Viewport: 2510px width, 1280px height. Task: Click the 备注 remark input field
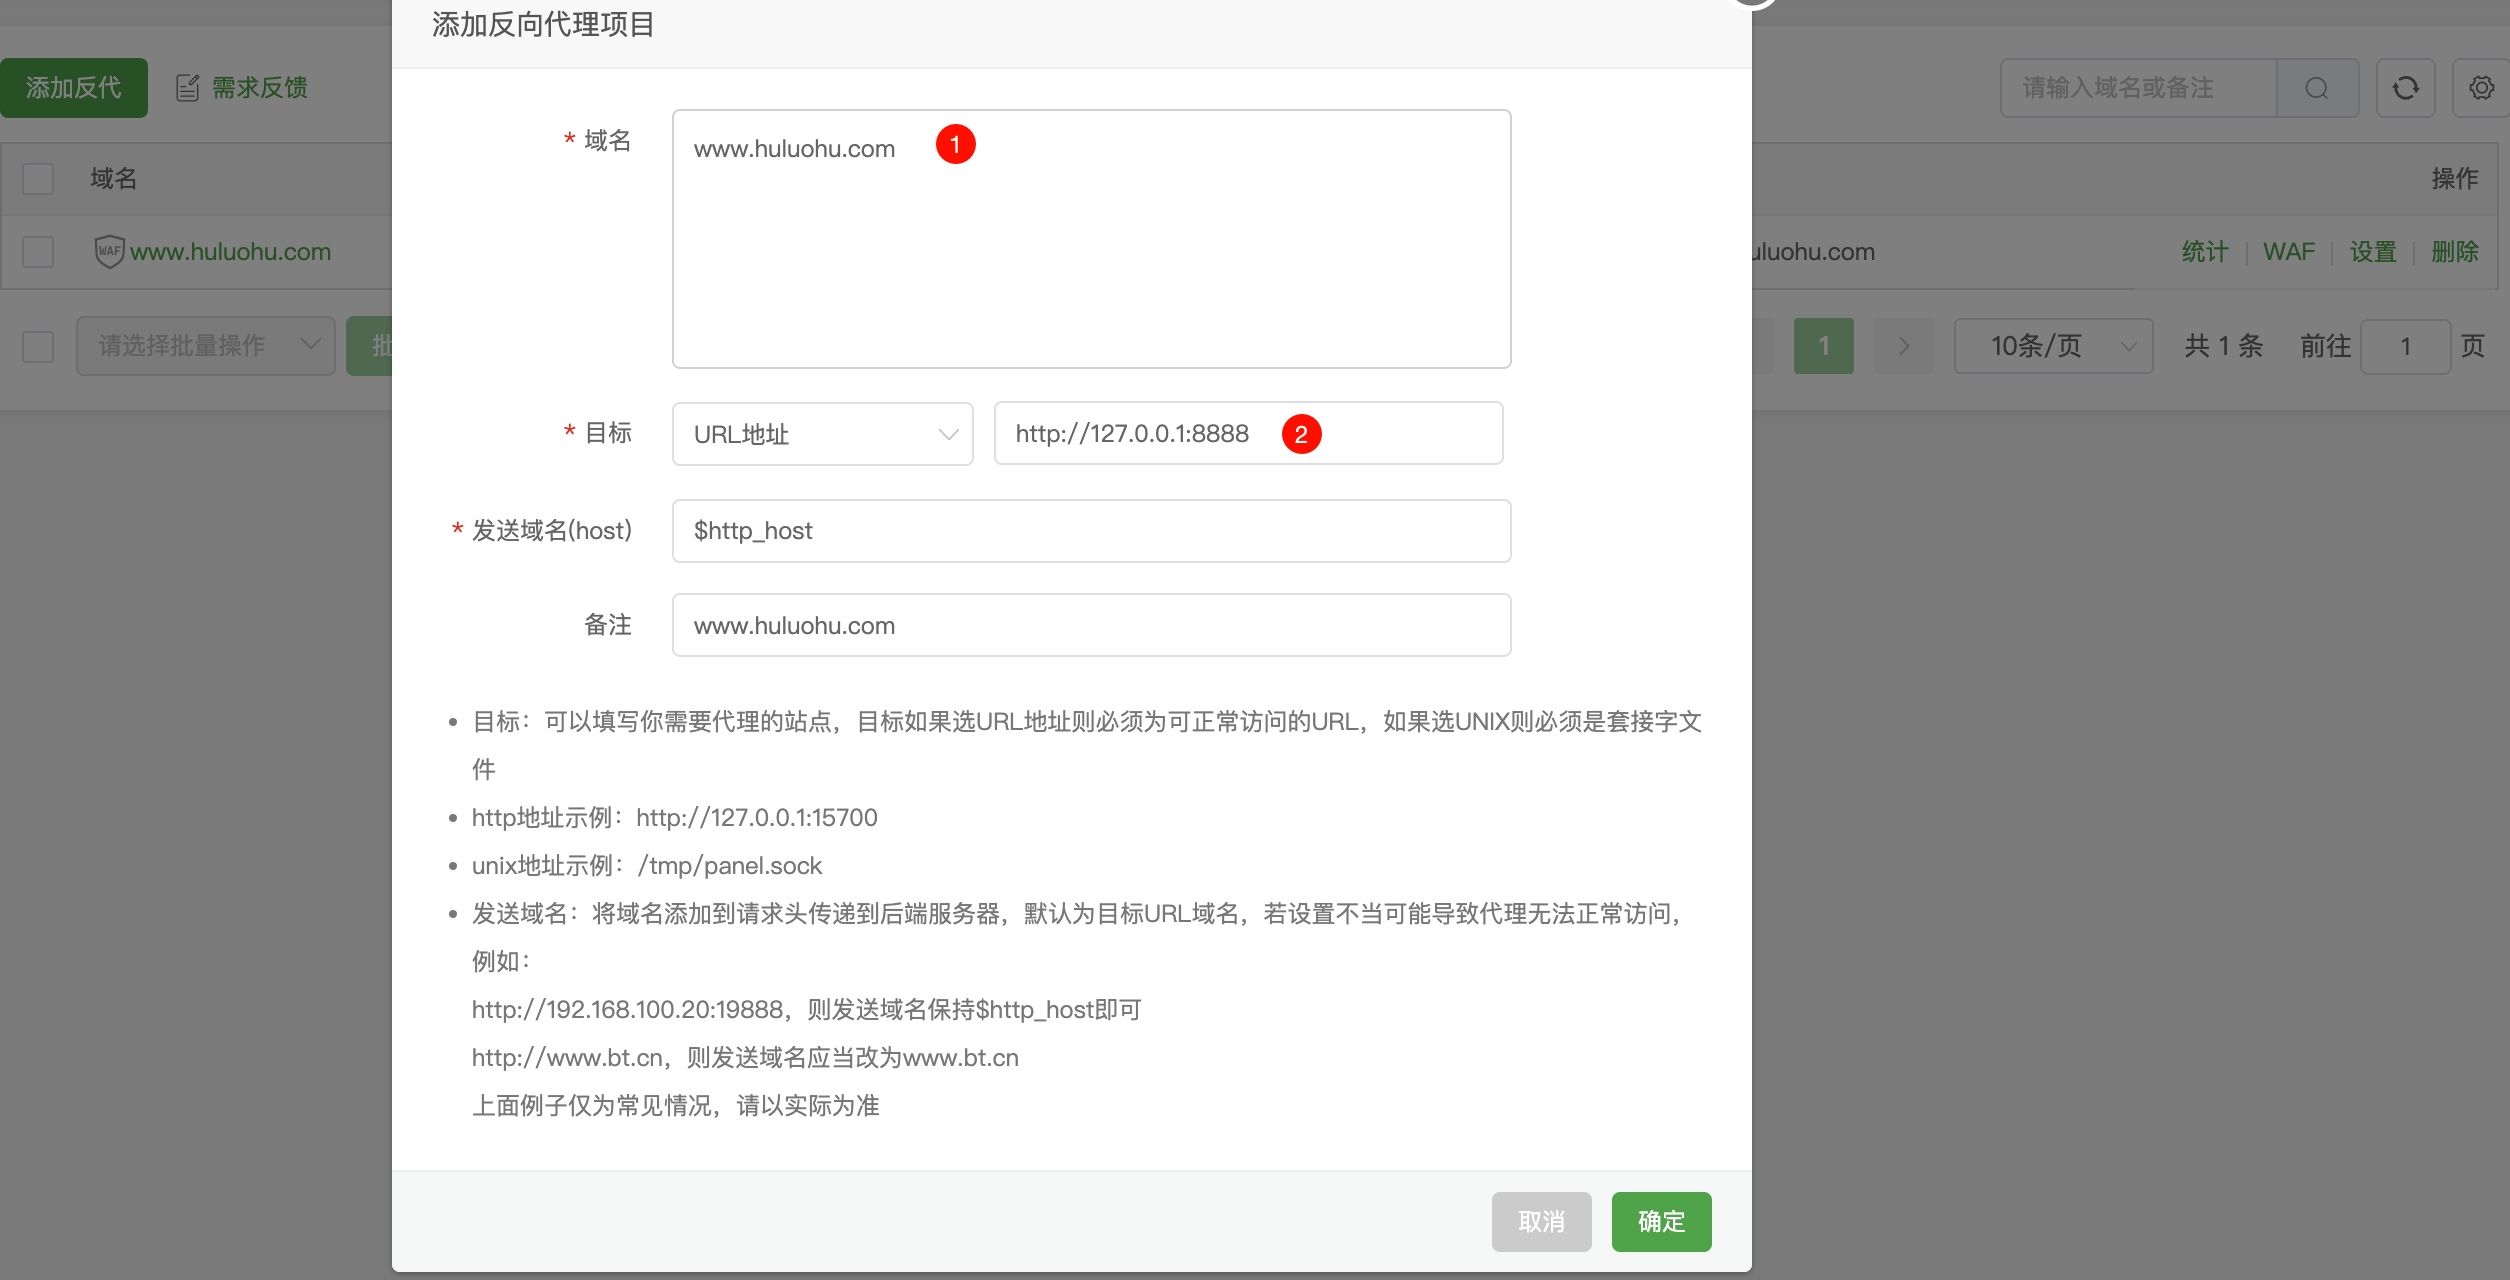click(x=1091, y=625)
